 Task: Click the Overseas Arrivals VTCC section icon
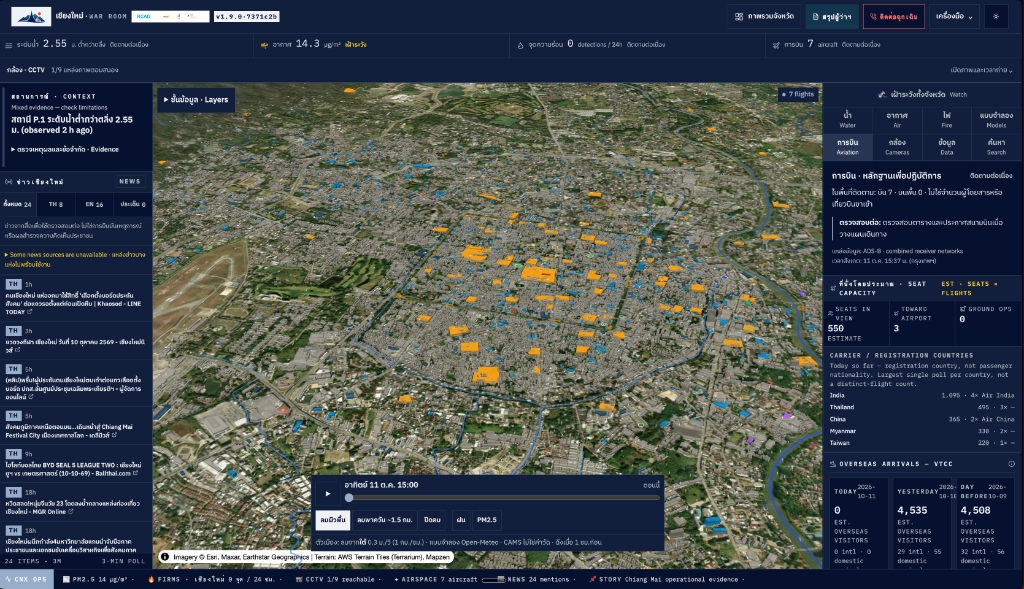click(833, 464)
